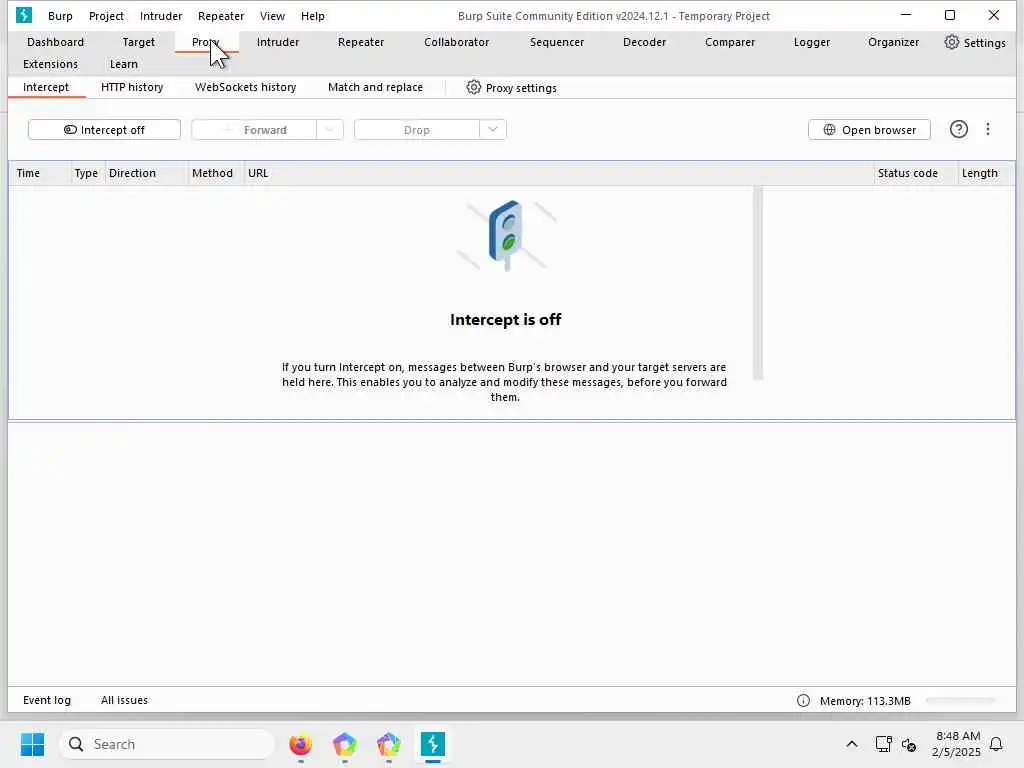Open the Burp menu
Screen dimensions: 1024x768
pyautogui.click(x=60, y=16)
